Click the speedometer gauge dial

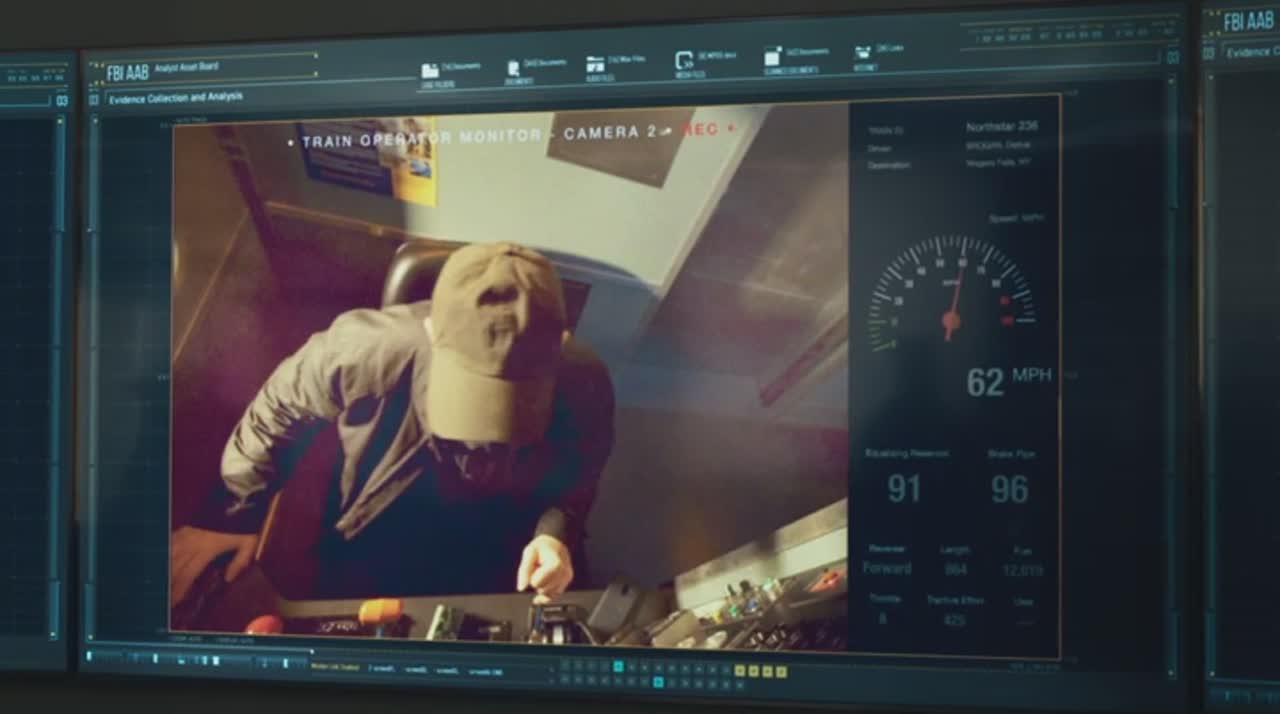pos(951,295)
